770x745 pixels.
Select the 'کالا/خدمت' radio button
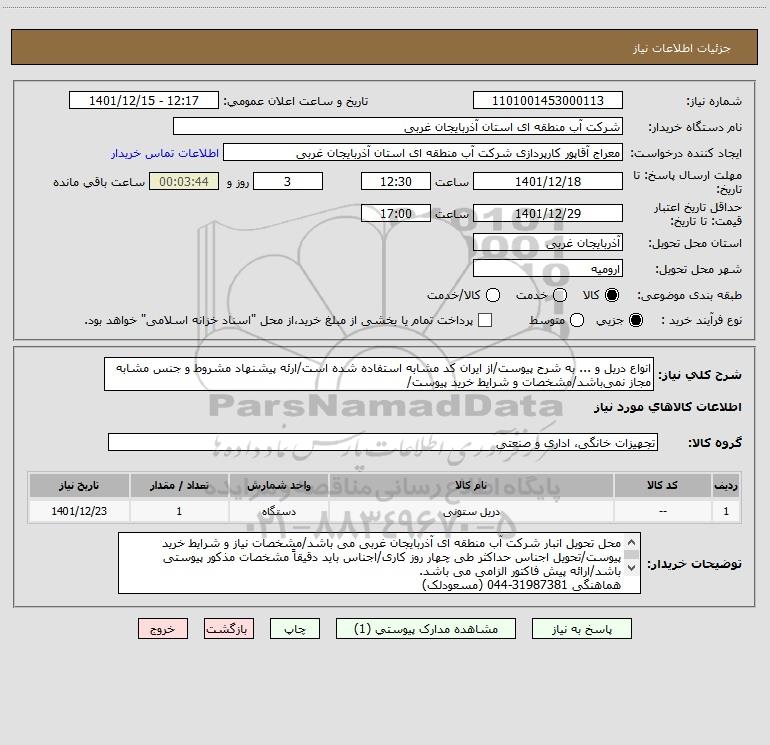point(493,295)
